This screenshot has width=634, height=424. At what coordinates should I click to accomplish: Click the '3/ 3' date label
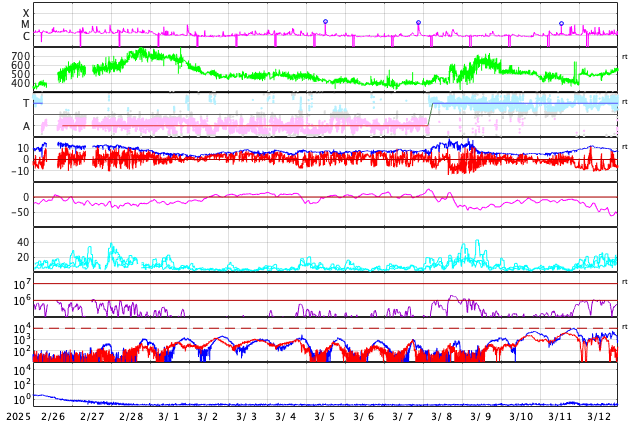pyautogui.click(x=247, y=416)
